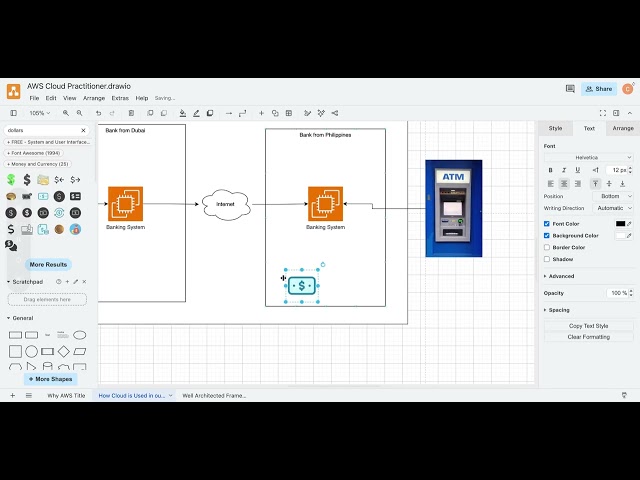Align text left
The image size is (640, 480).
click(x=551, y=184)
